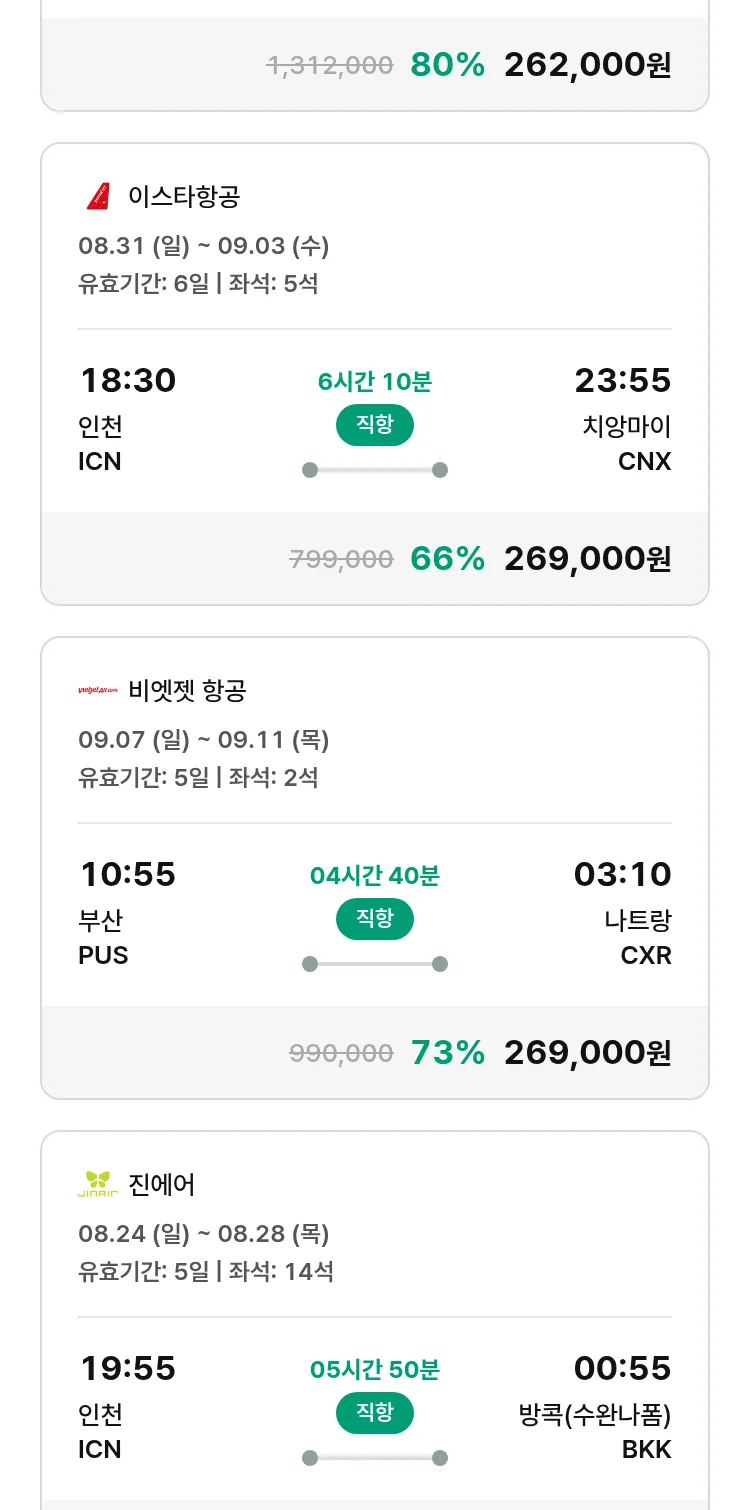Tap the route line under Chiang Mai flight
This screenshot has height=1510, width=750.
pos(375,470)
